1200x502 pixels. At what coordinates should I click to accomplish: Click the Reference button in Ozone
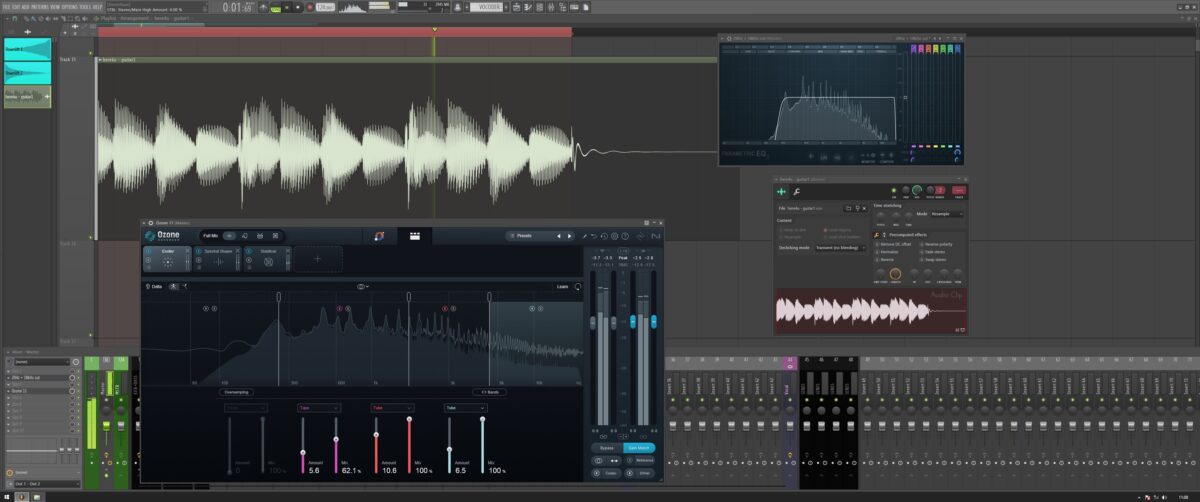(x=641, y=460)
